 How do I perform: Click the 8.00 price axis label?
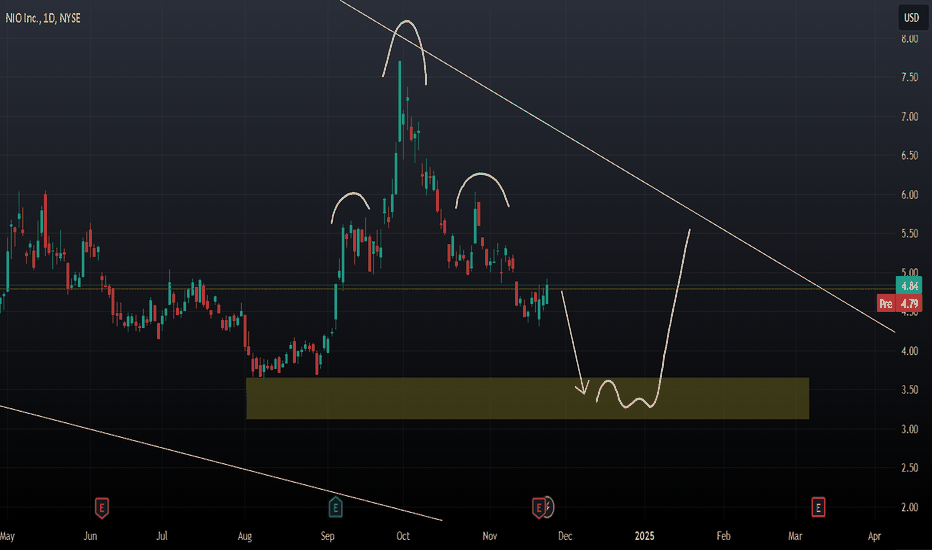coord(909,39)
